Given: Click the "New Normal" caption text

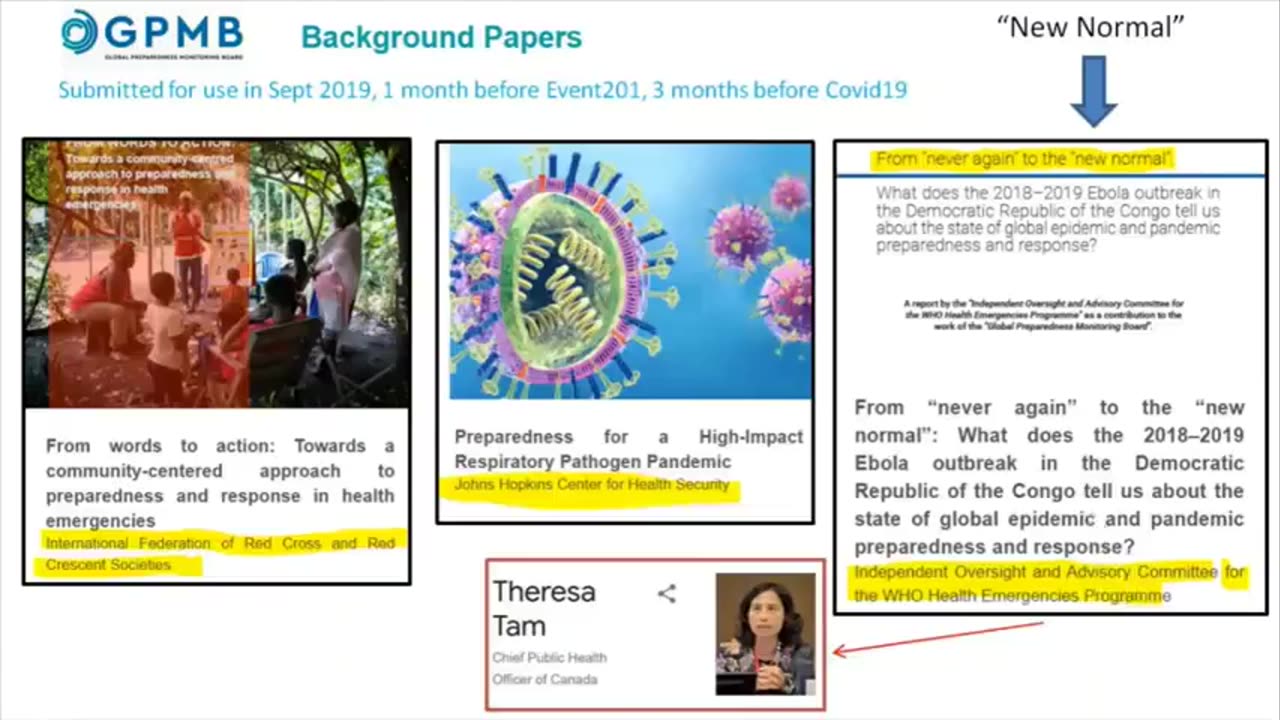Looking at the screenshot, I should click(1091, 27).
